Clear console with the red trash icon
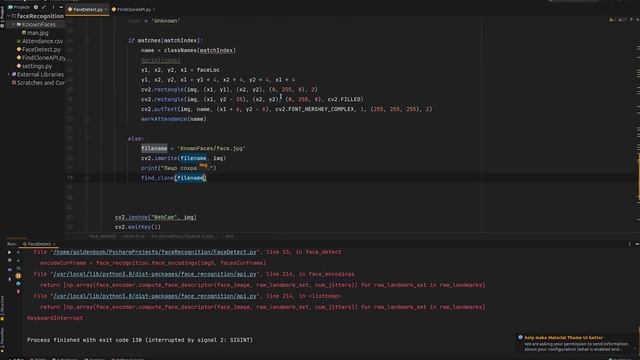 tap(18, 291)
